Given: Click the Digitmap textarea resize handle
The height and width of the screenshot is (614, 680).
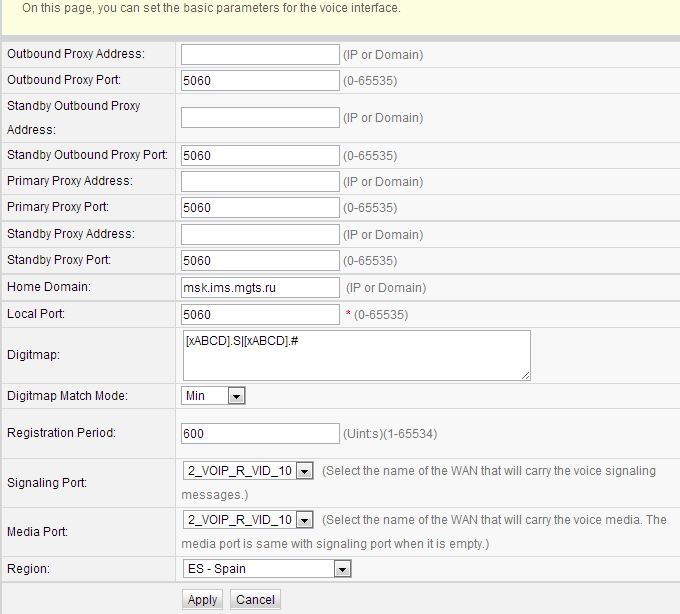Looking at the screenshot, I should coord(525,375).
